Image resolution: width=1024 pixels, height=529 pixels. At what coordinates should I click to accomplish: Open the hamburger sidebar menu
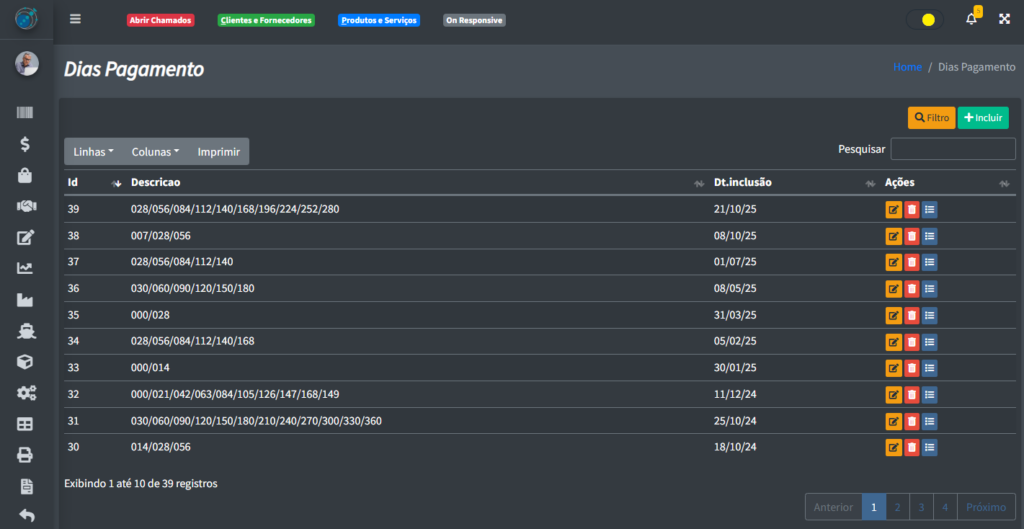pos(76,19)
